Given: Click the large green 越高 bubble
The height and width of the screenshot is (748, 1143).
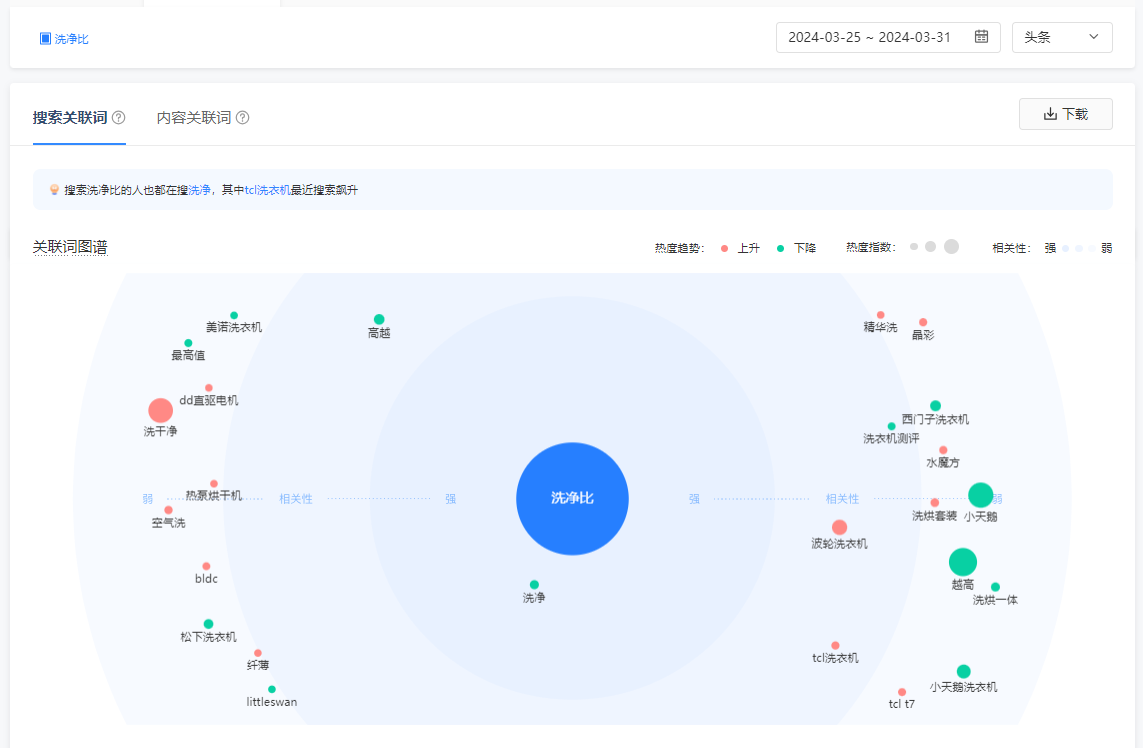Looking at the screenshot, I should (963, 562).
